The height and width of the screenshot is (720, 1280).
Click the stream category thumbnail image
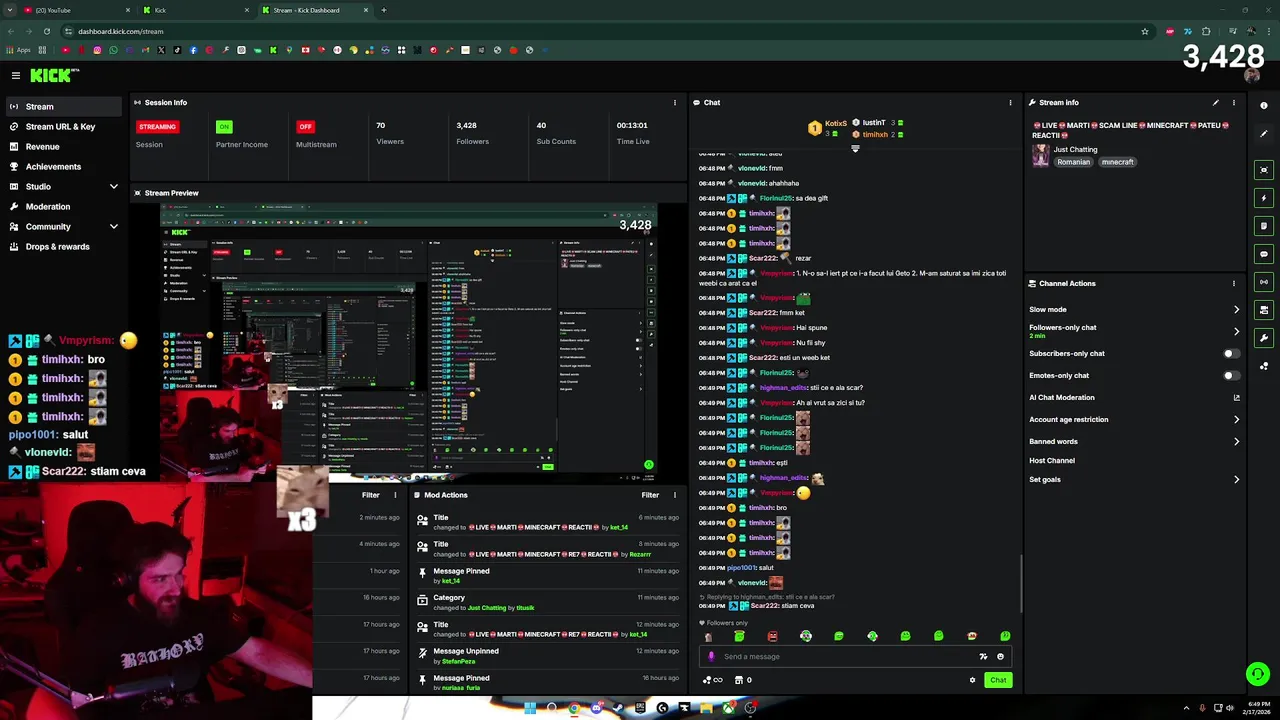[1041, 155]
